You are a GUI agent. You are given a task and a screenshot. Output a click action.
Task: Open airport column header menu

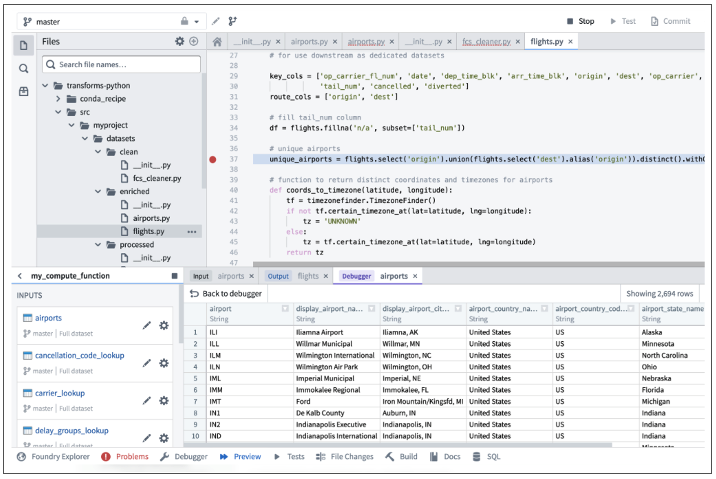(x=285, y=309)
